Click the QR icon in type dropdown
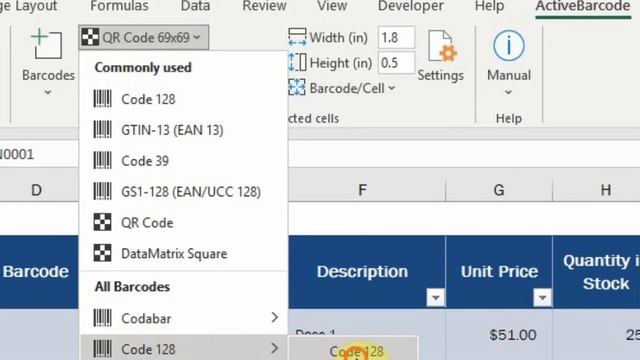This screenshot has height=360, width=640. (x=90, y=37)
